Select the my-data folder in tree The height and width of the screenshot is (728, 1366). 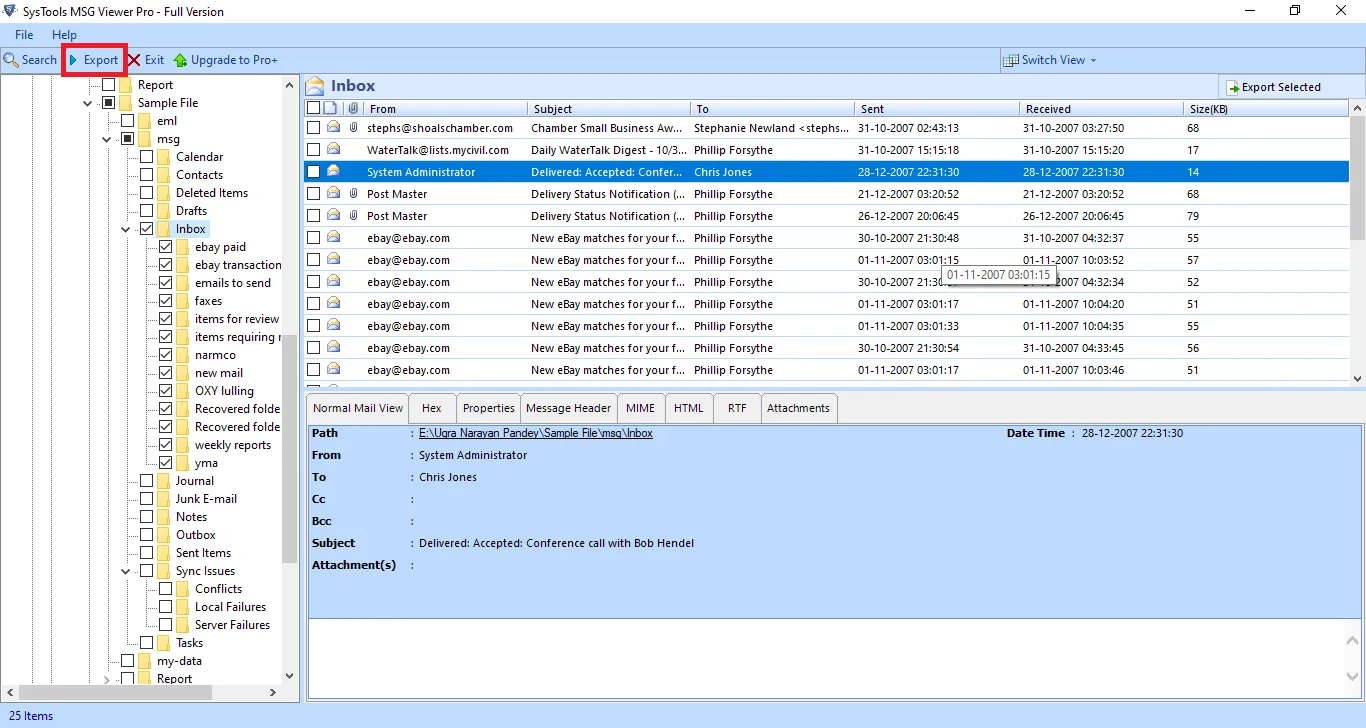(179, 661)
